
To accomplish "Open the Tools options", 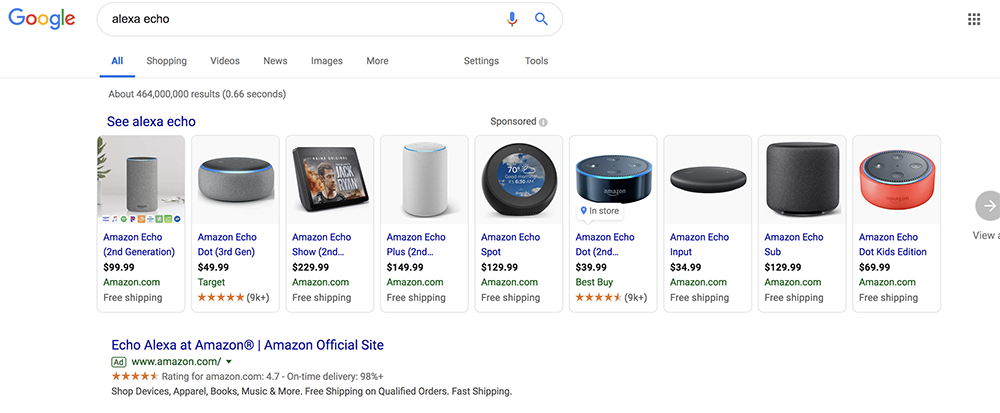I will click(x=536, y=61).
